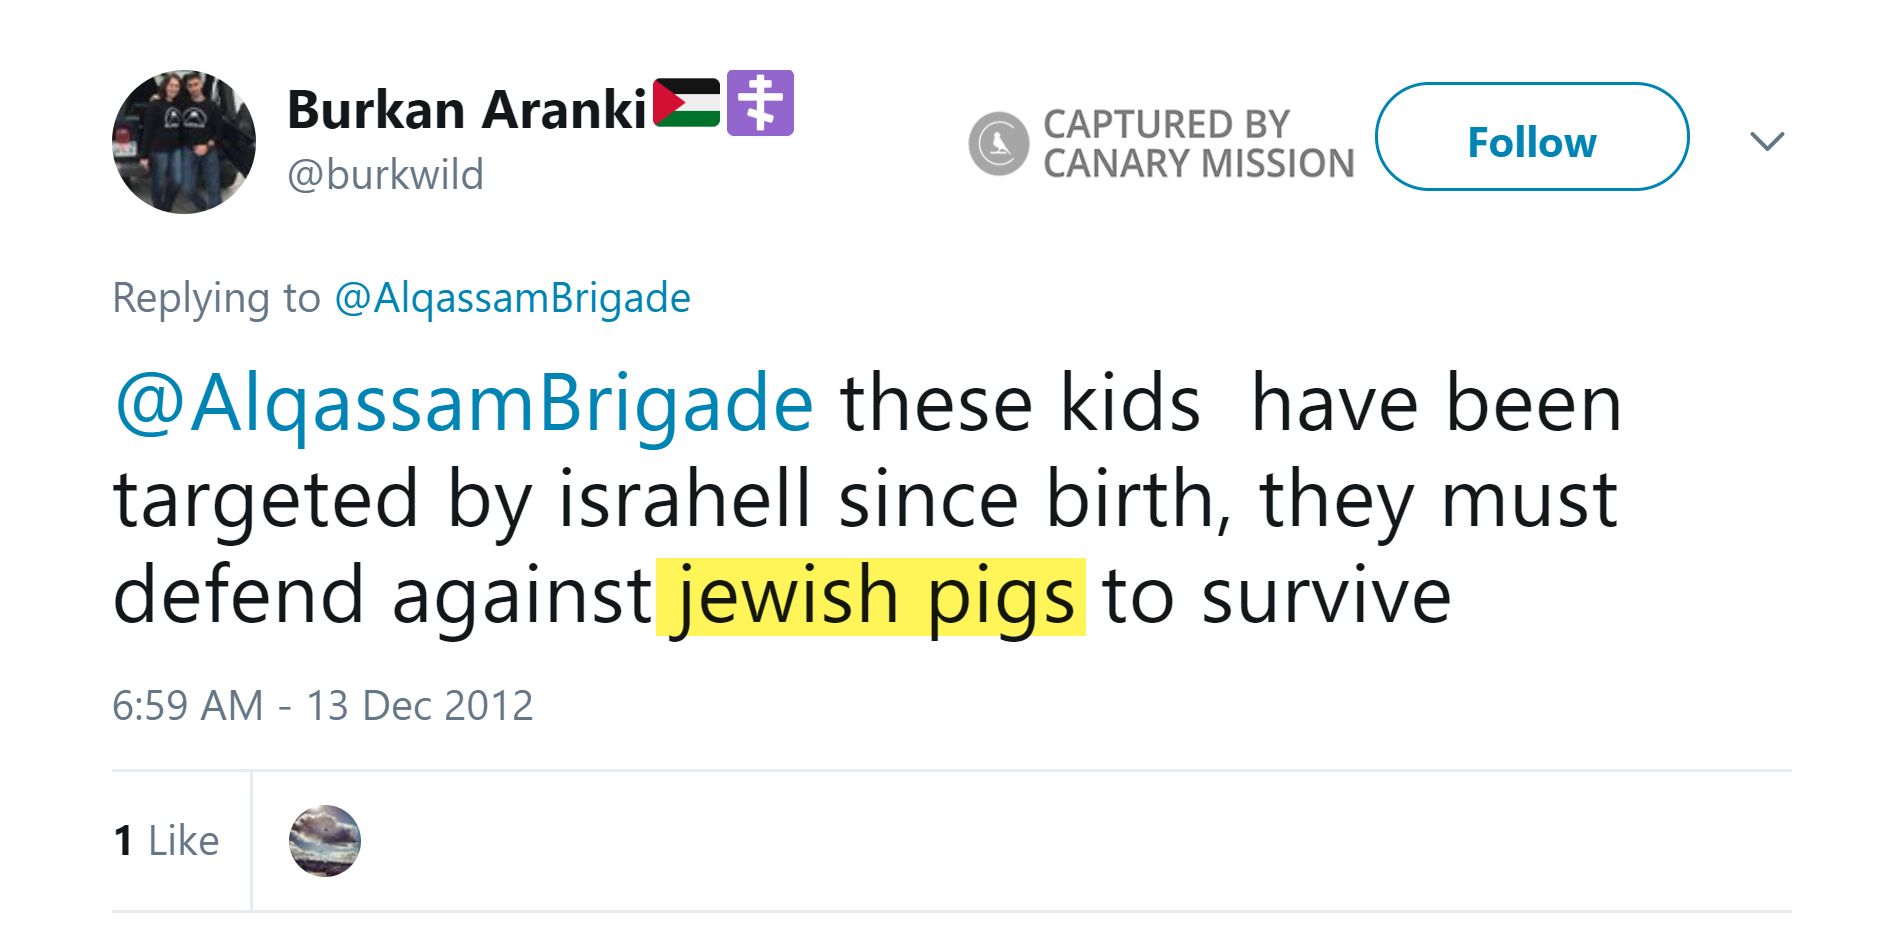This screenshot has width=1892, height=935.
Task: Click the word israhell in the tweet
Action: coord(683,499)
